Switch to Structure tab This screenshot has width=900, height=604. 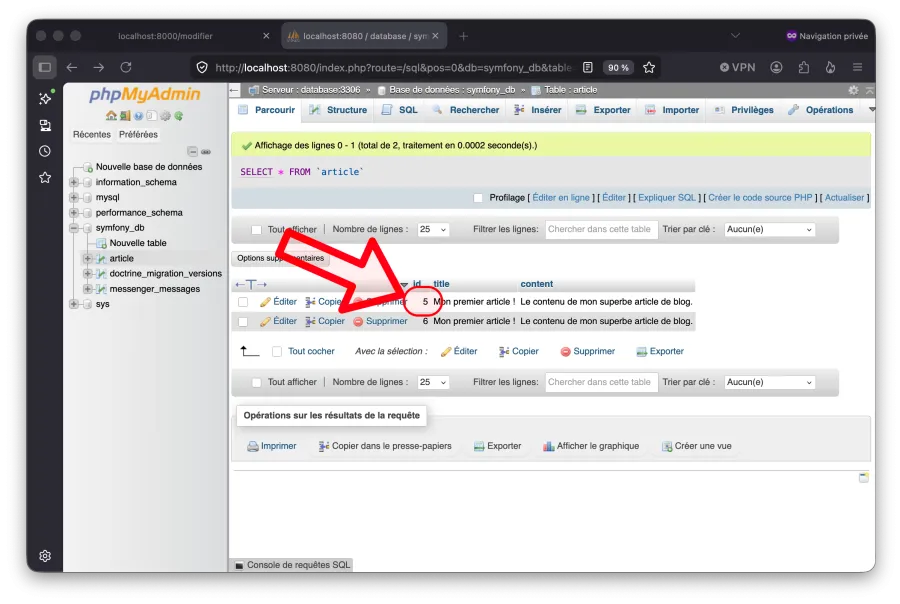(339, 110)
